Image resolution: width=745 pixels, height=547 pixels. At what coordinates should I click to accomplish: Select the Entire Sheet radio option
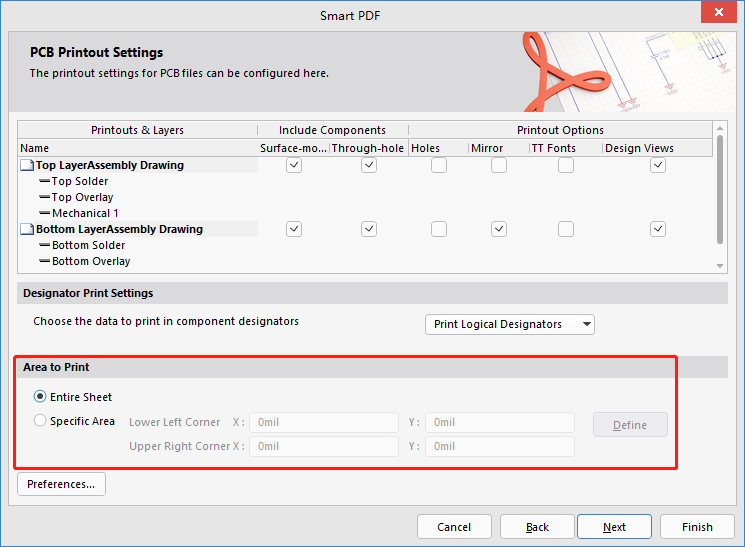[41, 397]
